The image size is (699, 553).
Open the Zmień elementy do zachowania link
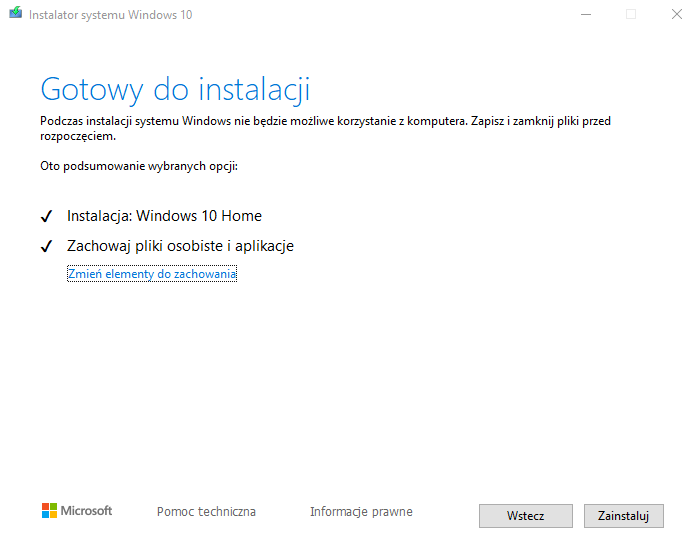pos(152,274)
